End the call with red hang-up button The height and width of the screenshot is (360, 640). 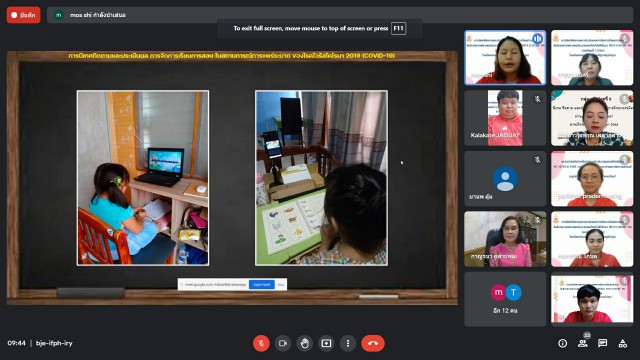pyautogui.click(x=373, y=343)
